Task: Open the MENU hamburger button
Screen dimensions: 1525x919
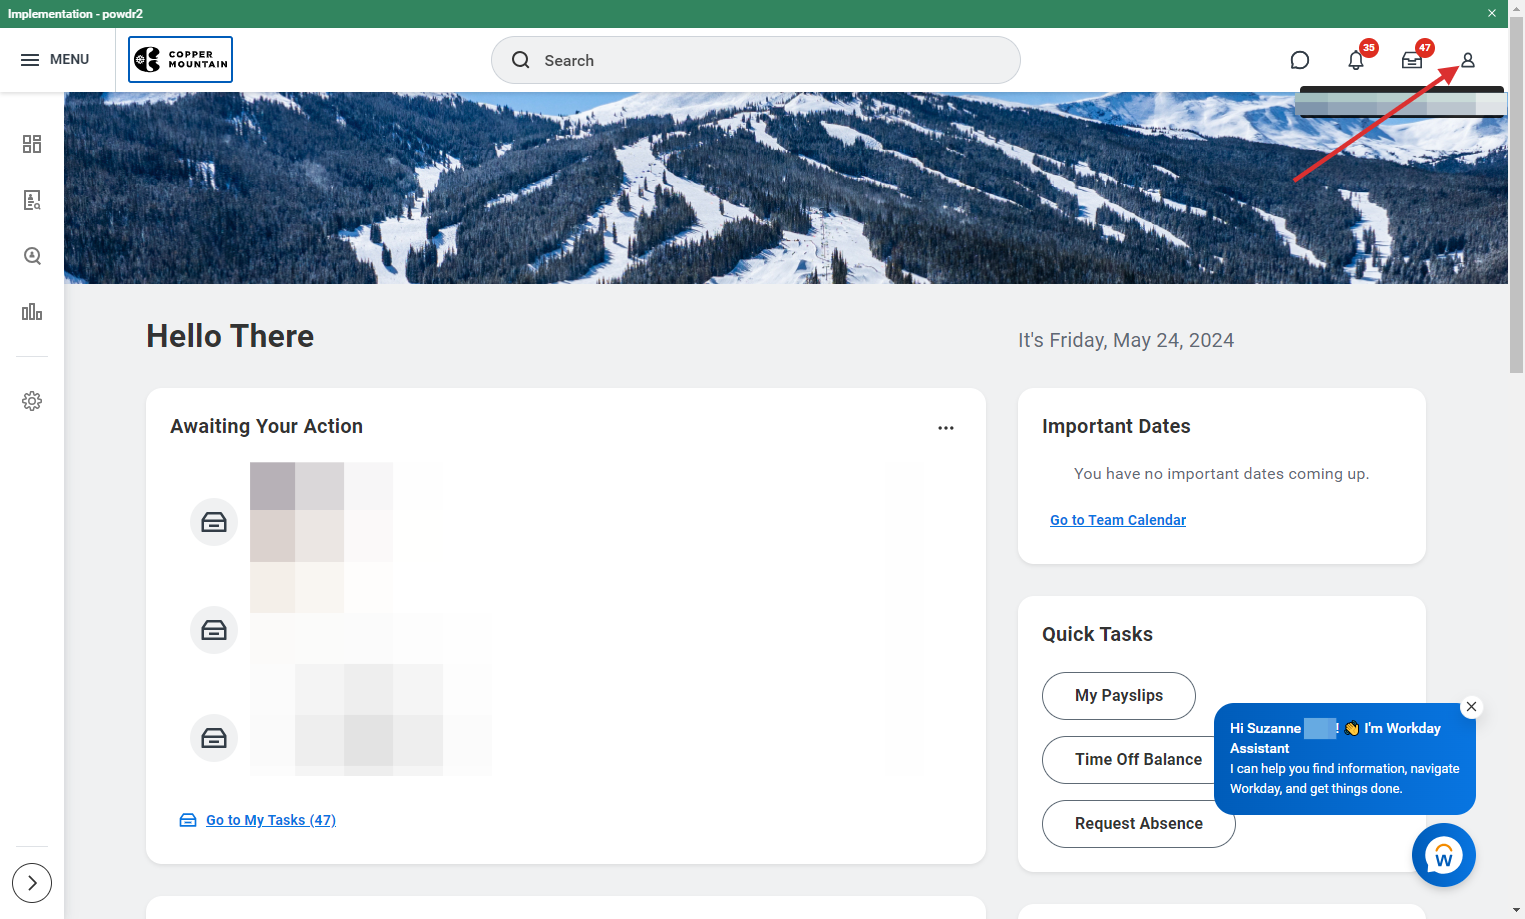Action: [x=55, y=60]
